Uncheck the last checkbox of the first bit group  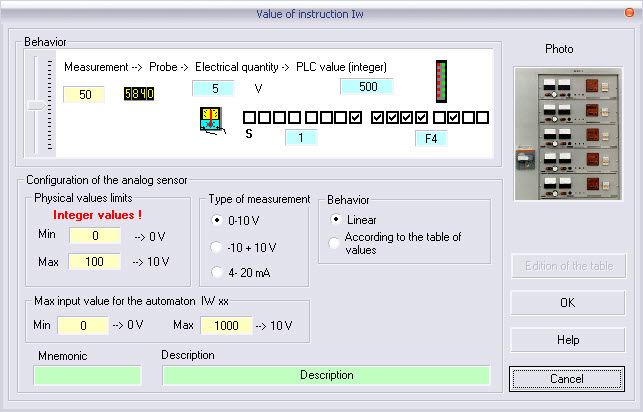click(x=356, y=118)
